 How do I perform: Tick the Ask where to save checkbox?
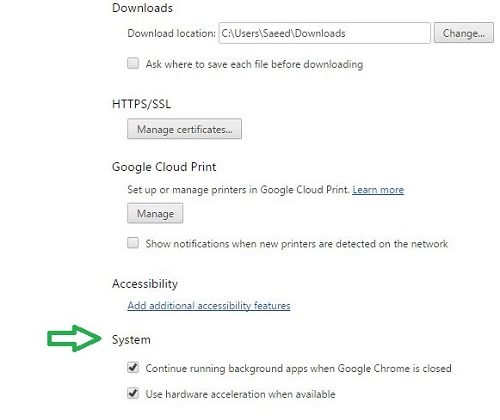pos(133,63)
